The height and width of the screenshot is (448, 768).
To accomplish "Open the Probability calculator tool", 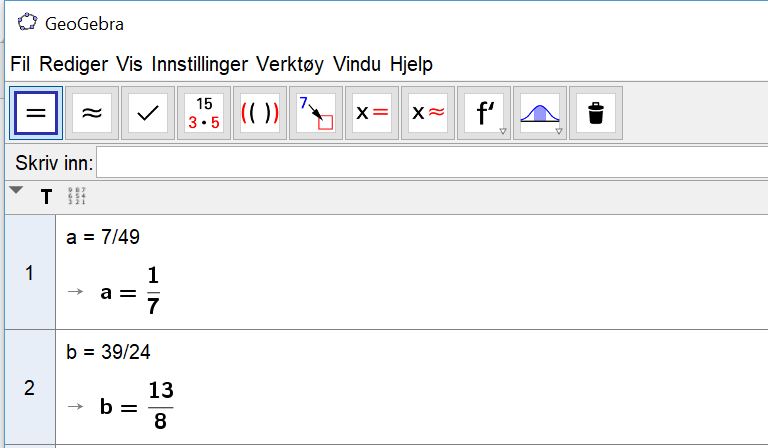I will [x=540, y=113].
